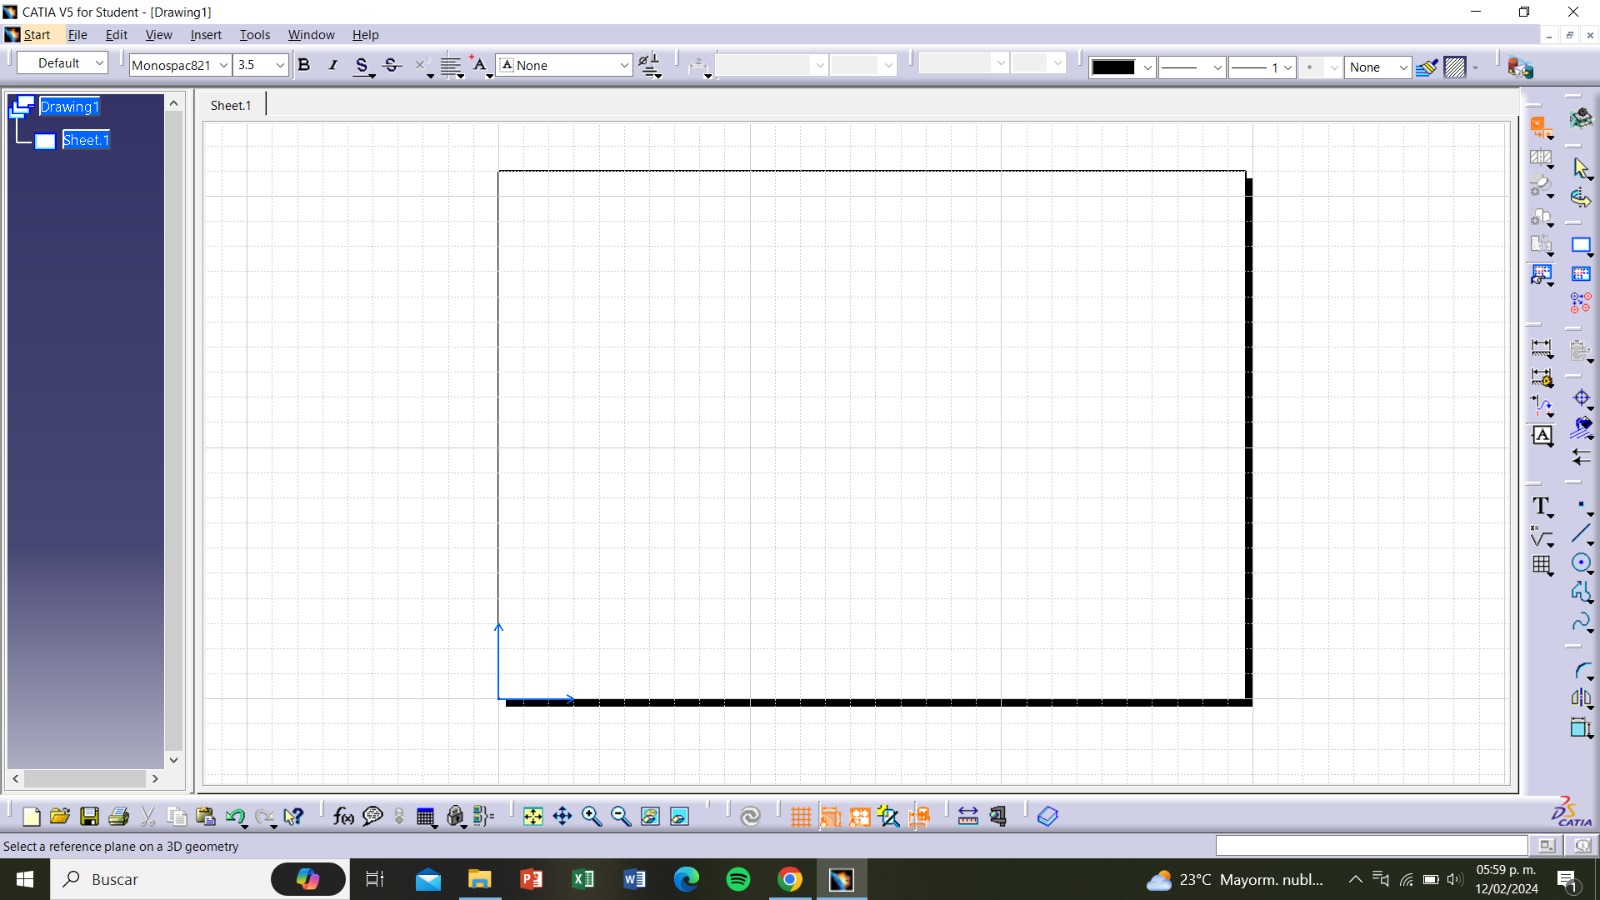The image size is (1600, 900).
Task: Select the Circle drawing tool
Action: coord(1581,563)
